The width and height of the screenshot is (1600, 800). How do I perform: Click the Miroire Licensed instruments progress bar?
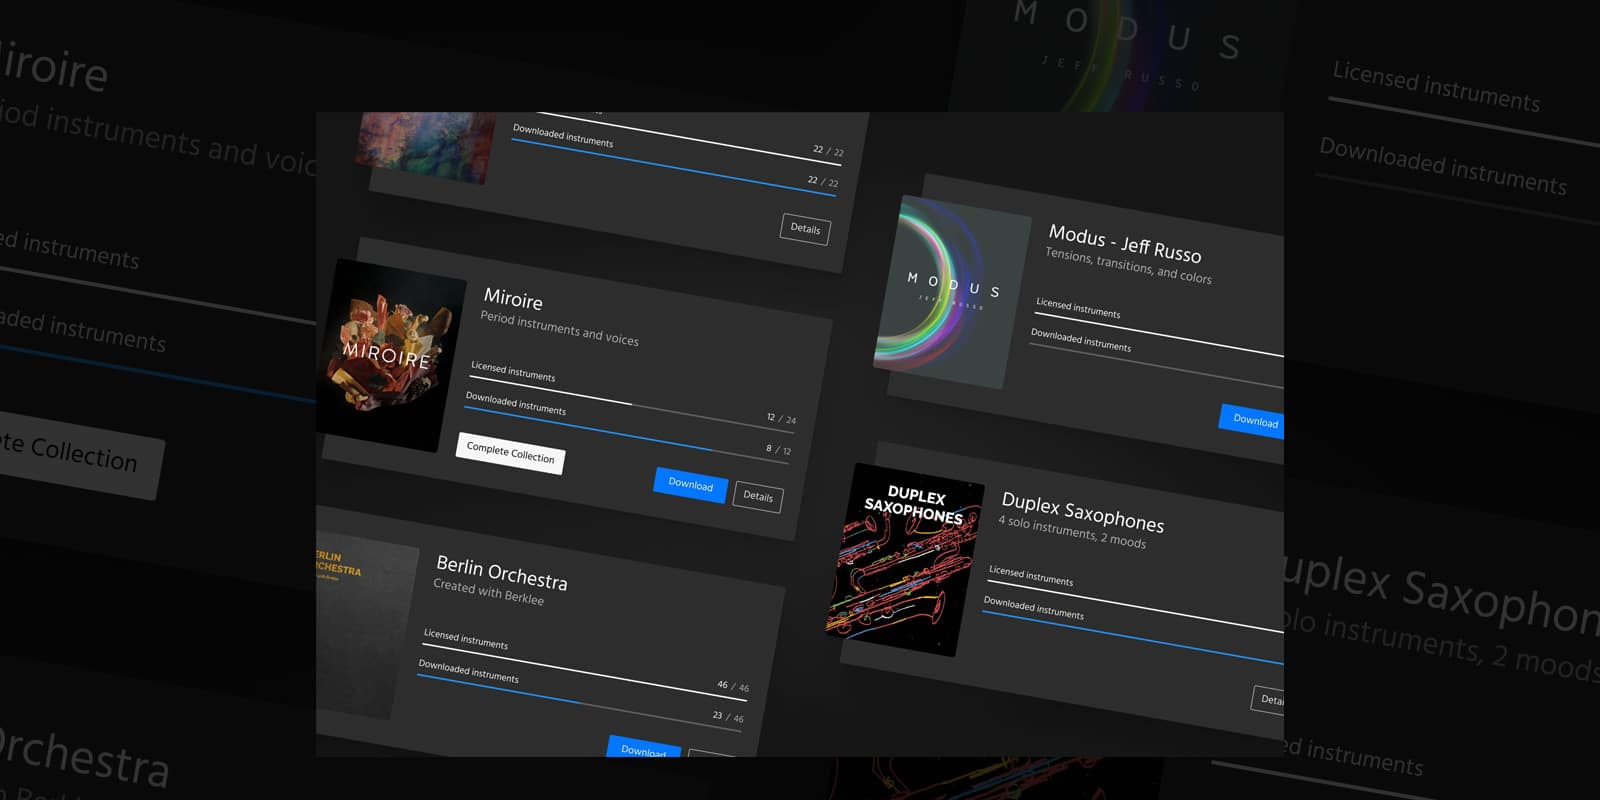[x=634, y=405]
